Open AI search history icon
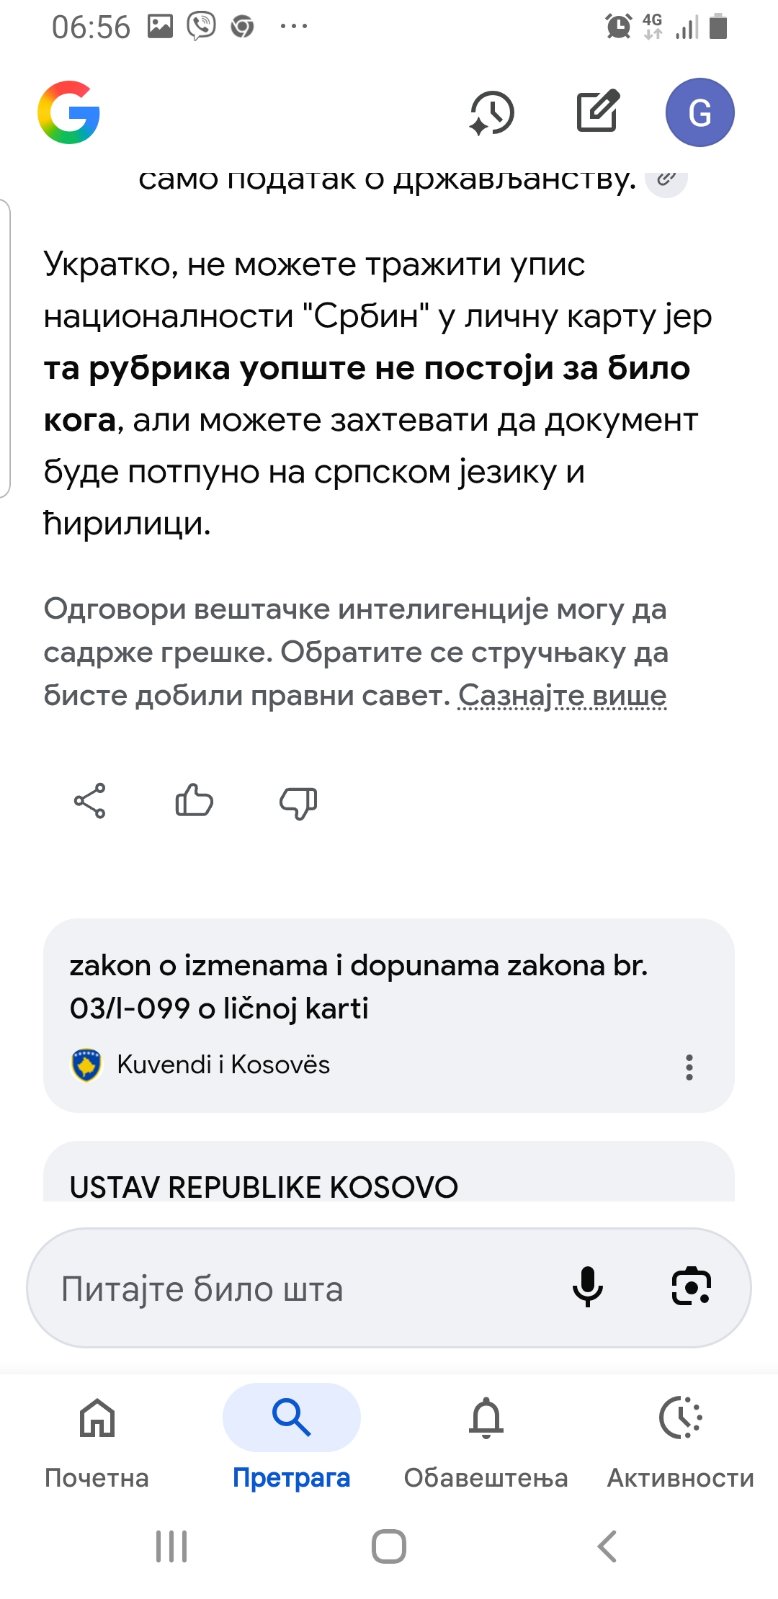 pos(492,112)
